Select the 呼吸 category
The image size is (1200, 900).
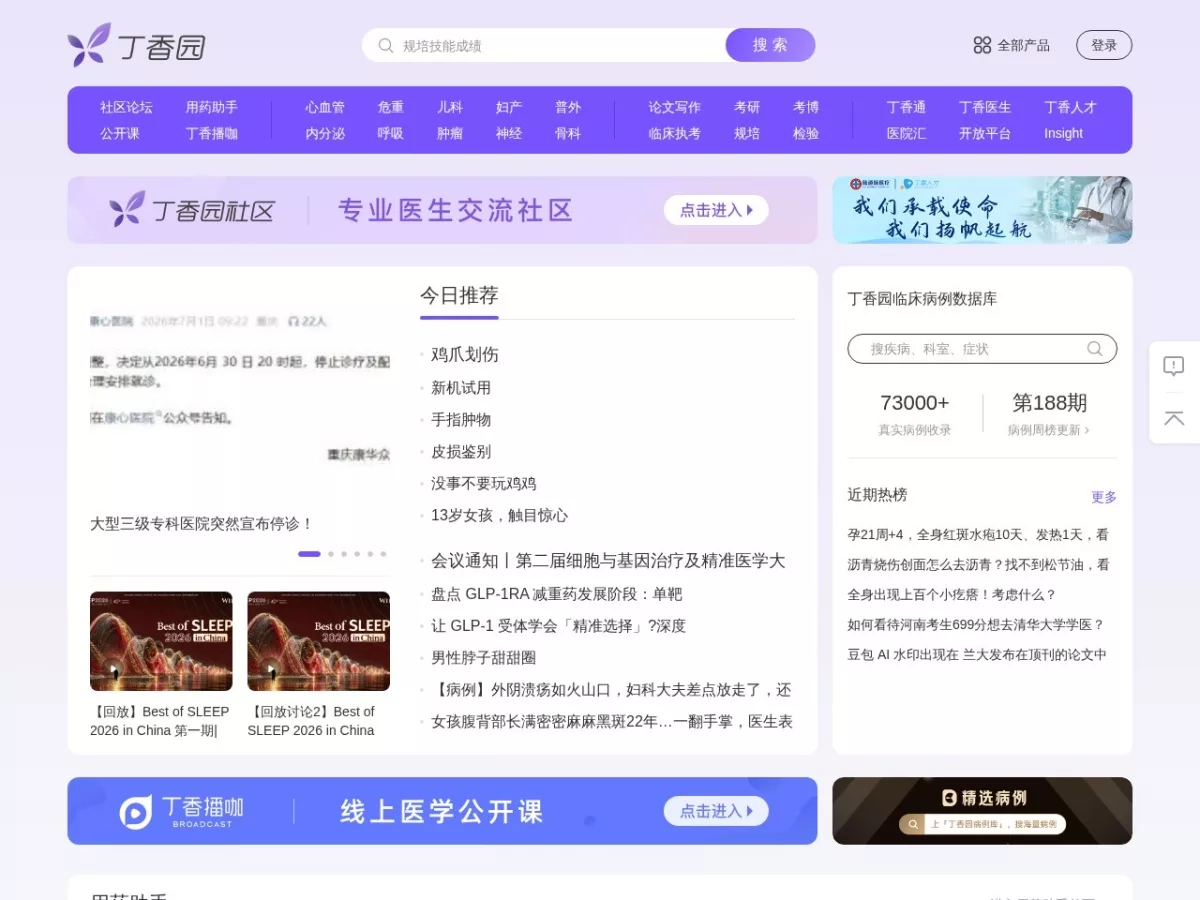pyautogui.click(x=391, y=133)
